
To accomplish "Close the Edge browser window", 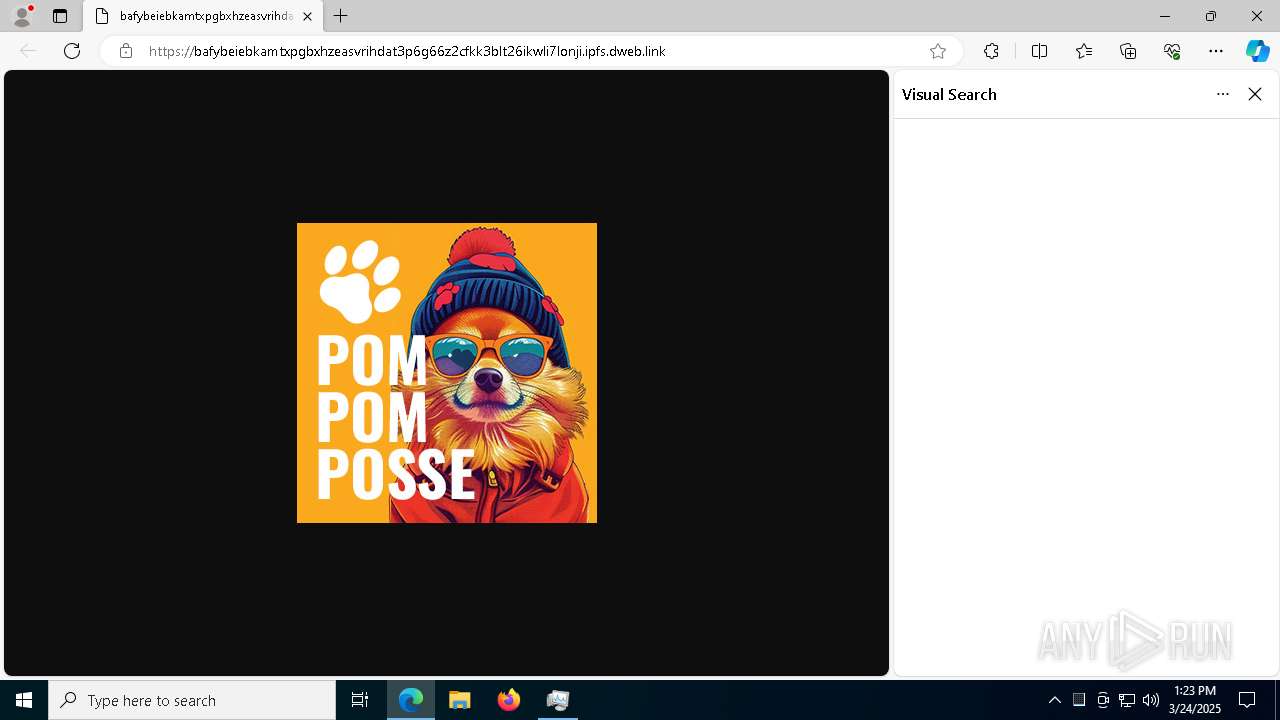I will pos(1257,16).
